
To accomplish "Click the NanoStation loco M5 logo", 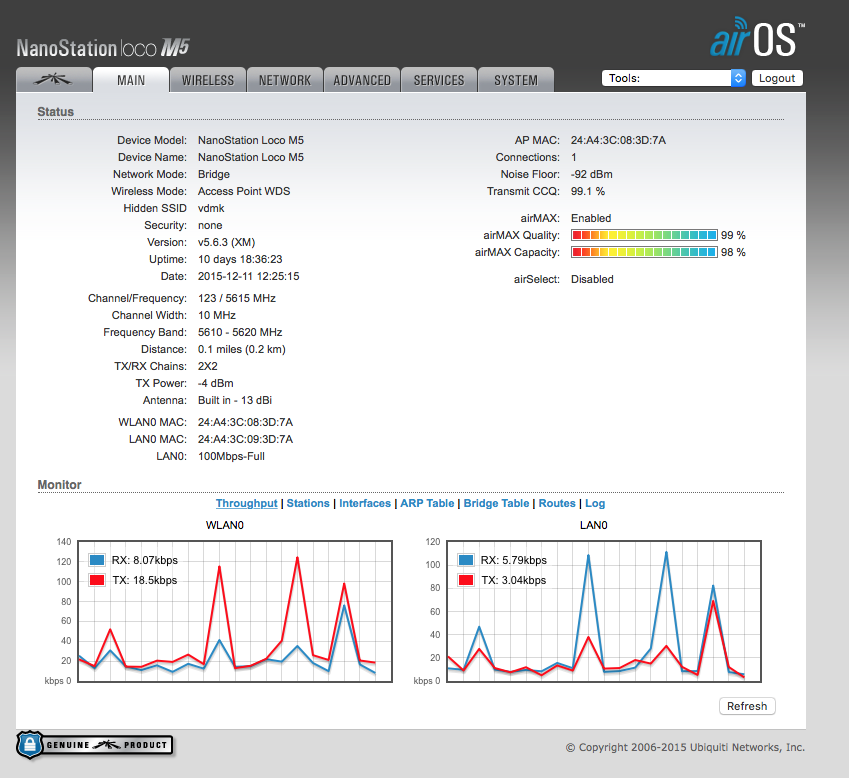I will coord(103,47).
